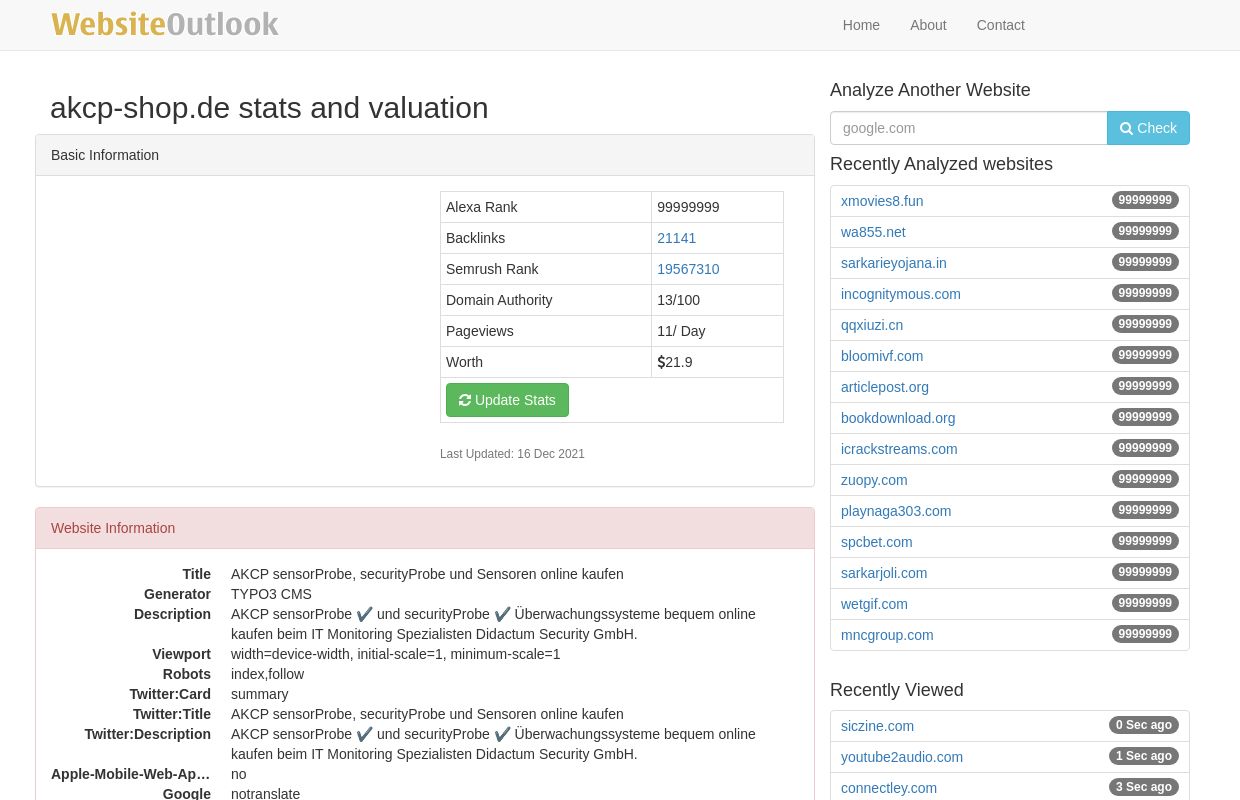Open the About menu item

tap(928, 25)
